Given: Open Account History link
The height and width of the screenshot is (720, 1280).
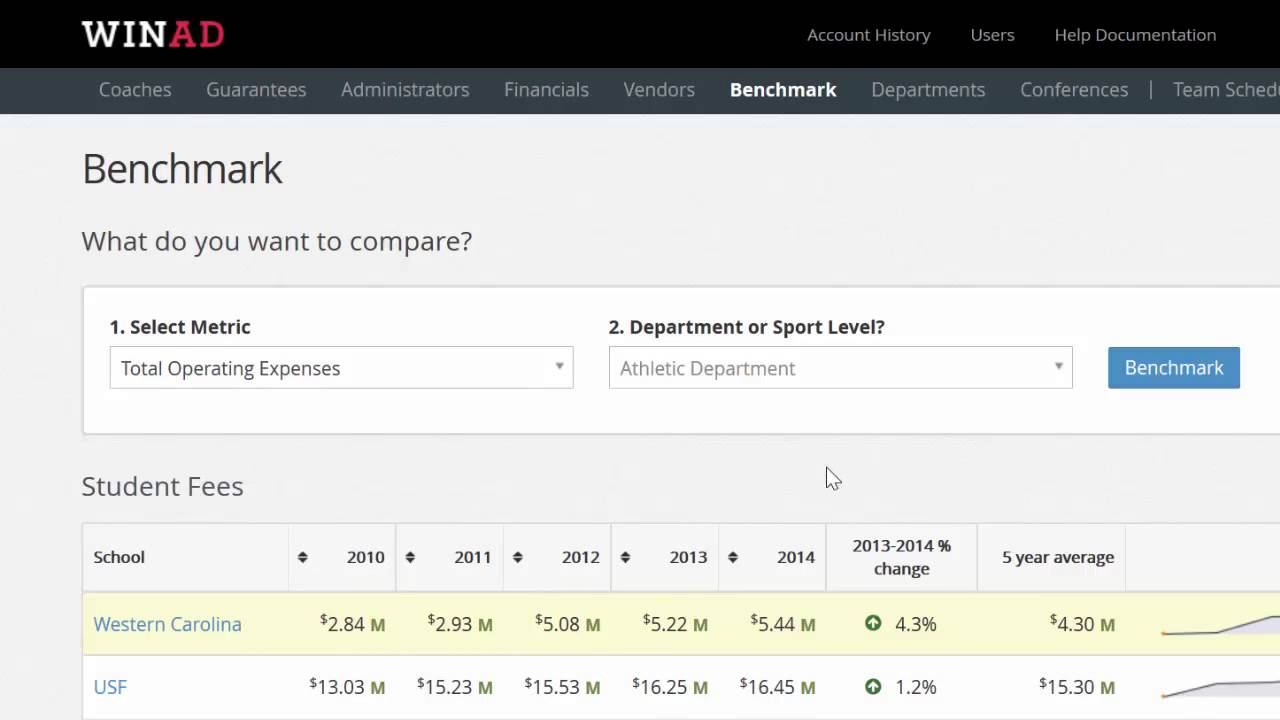Looking at the screenshot, I should click(x=869, y=35).
